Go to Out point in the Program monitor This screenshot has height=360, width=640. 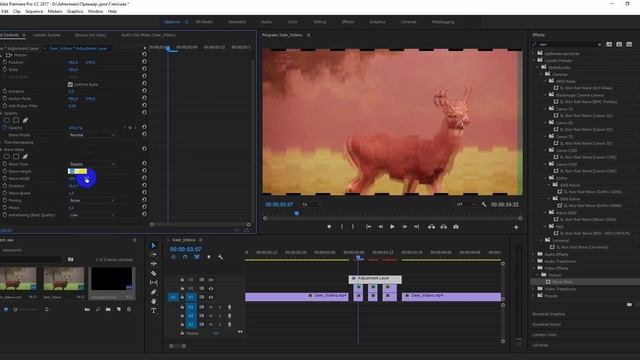click(416, 227)
